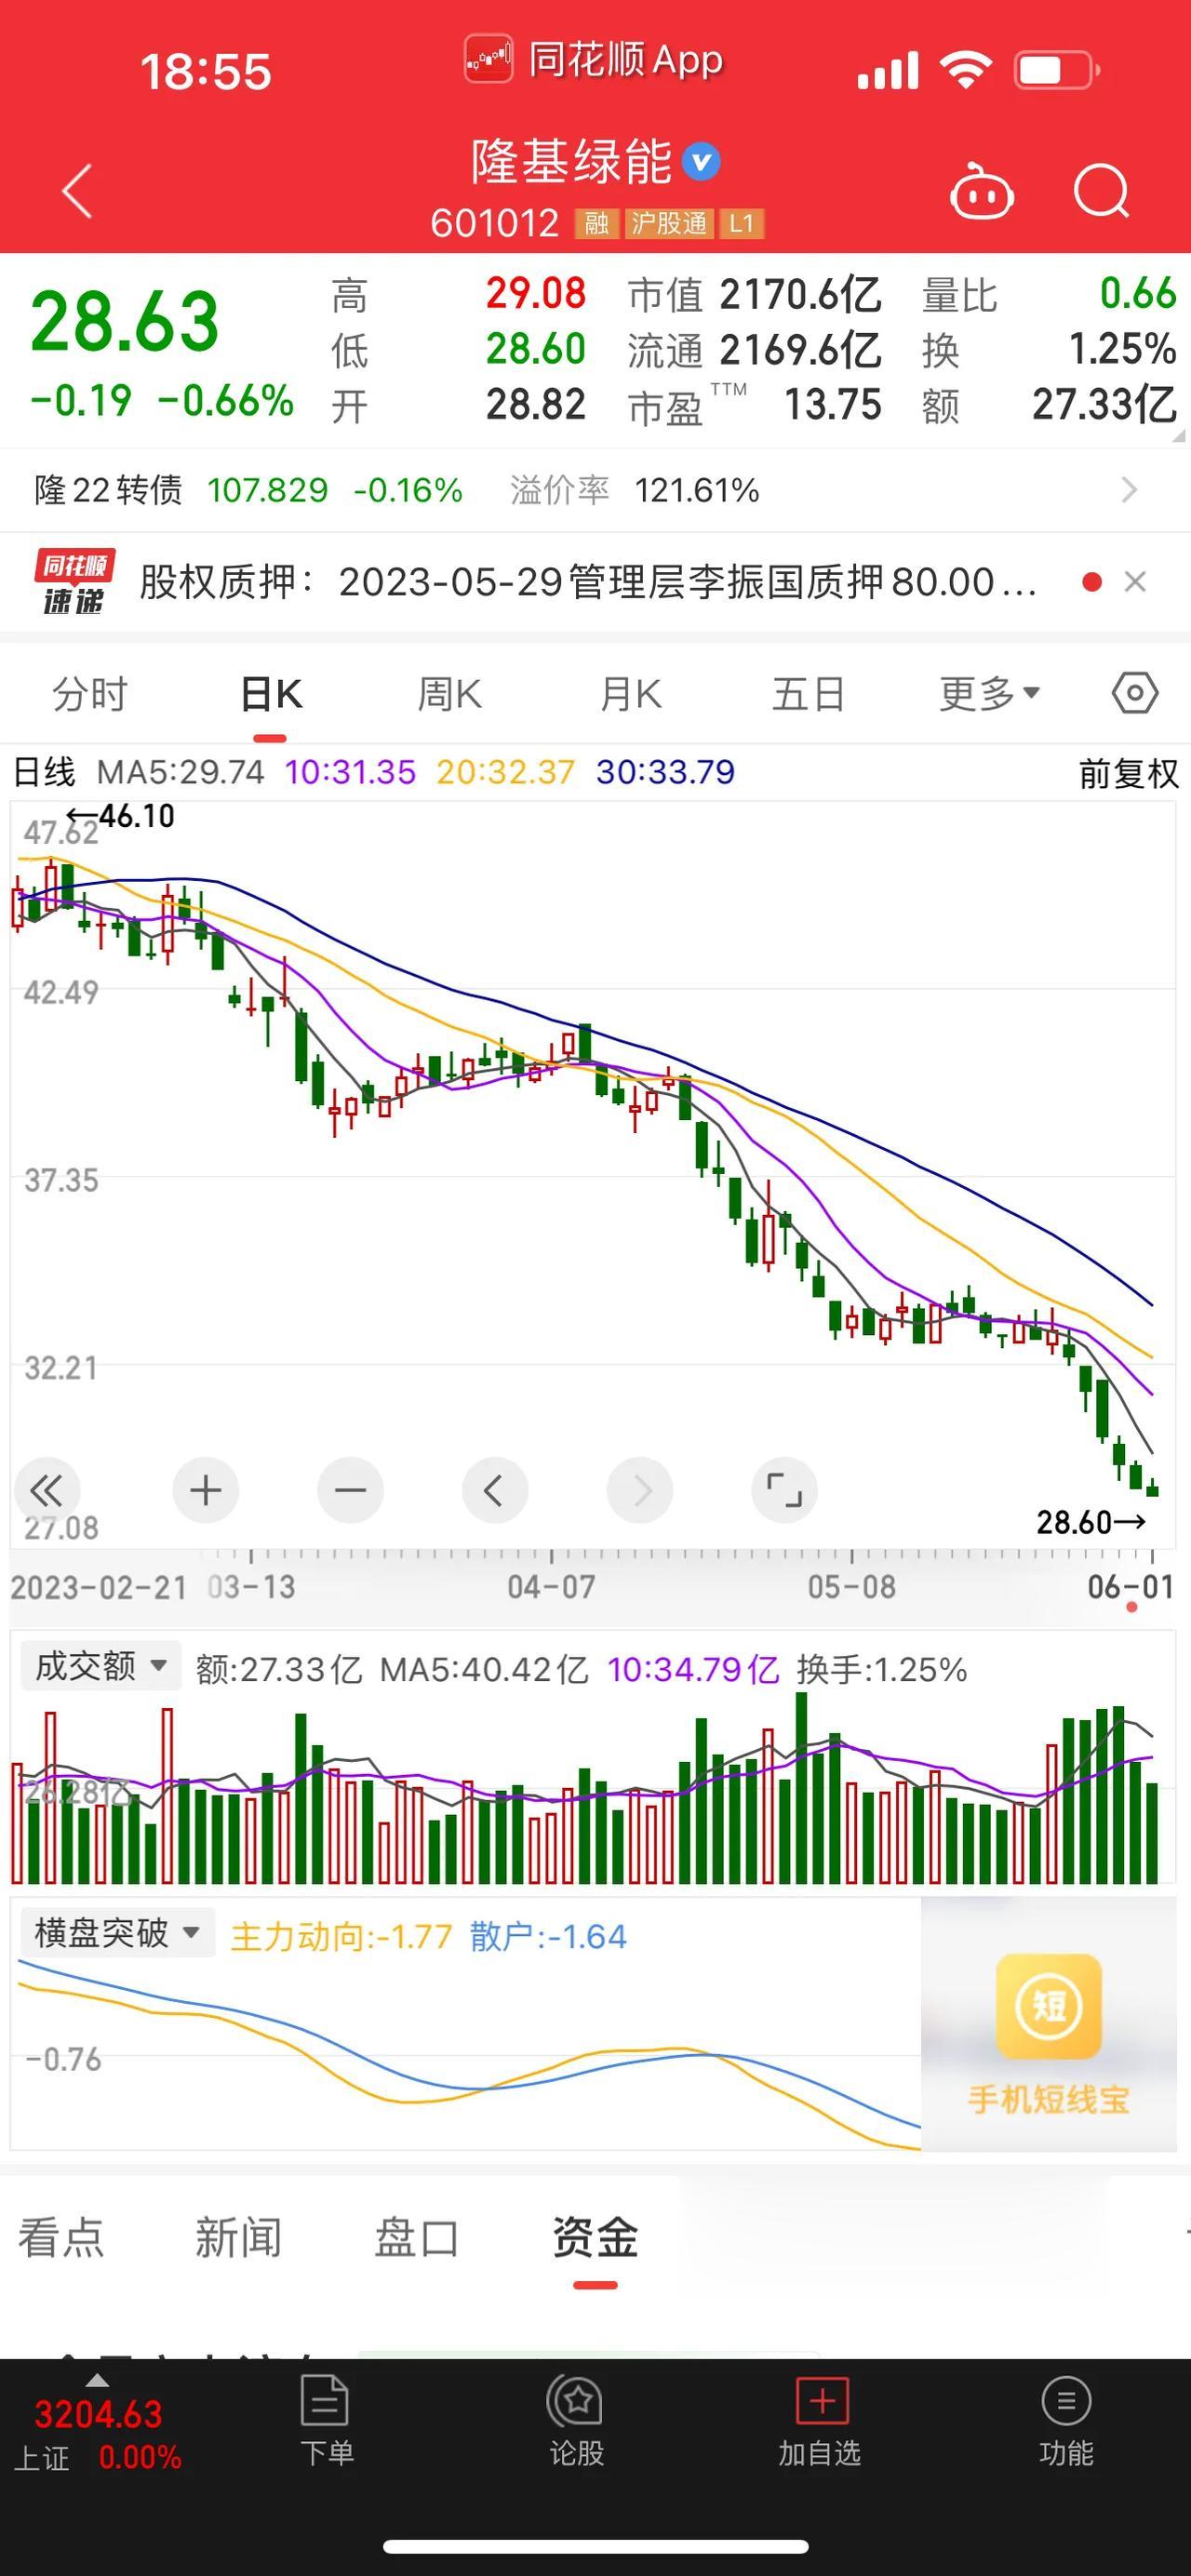Expand 上证 index bar arrow

(x=97, y=2379)
